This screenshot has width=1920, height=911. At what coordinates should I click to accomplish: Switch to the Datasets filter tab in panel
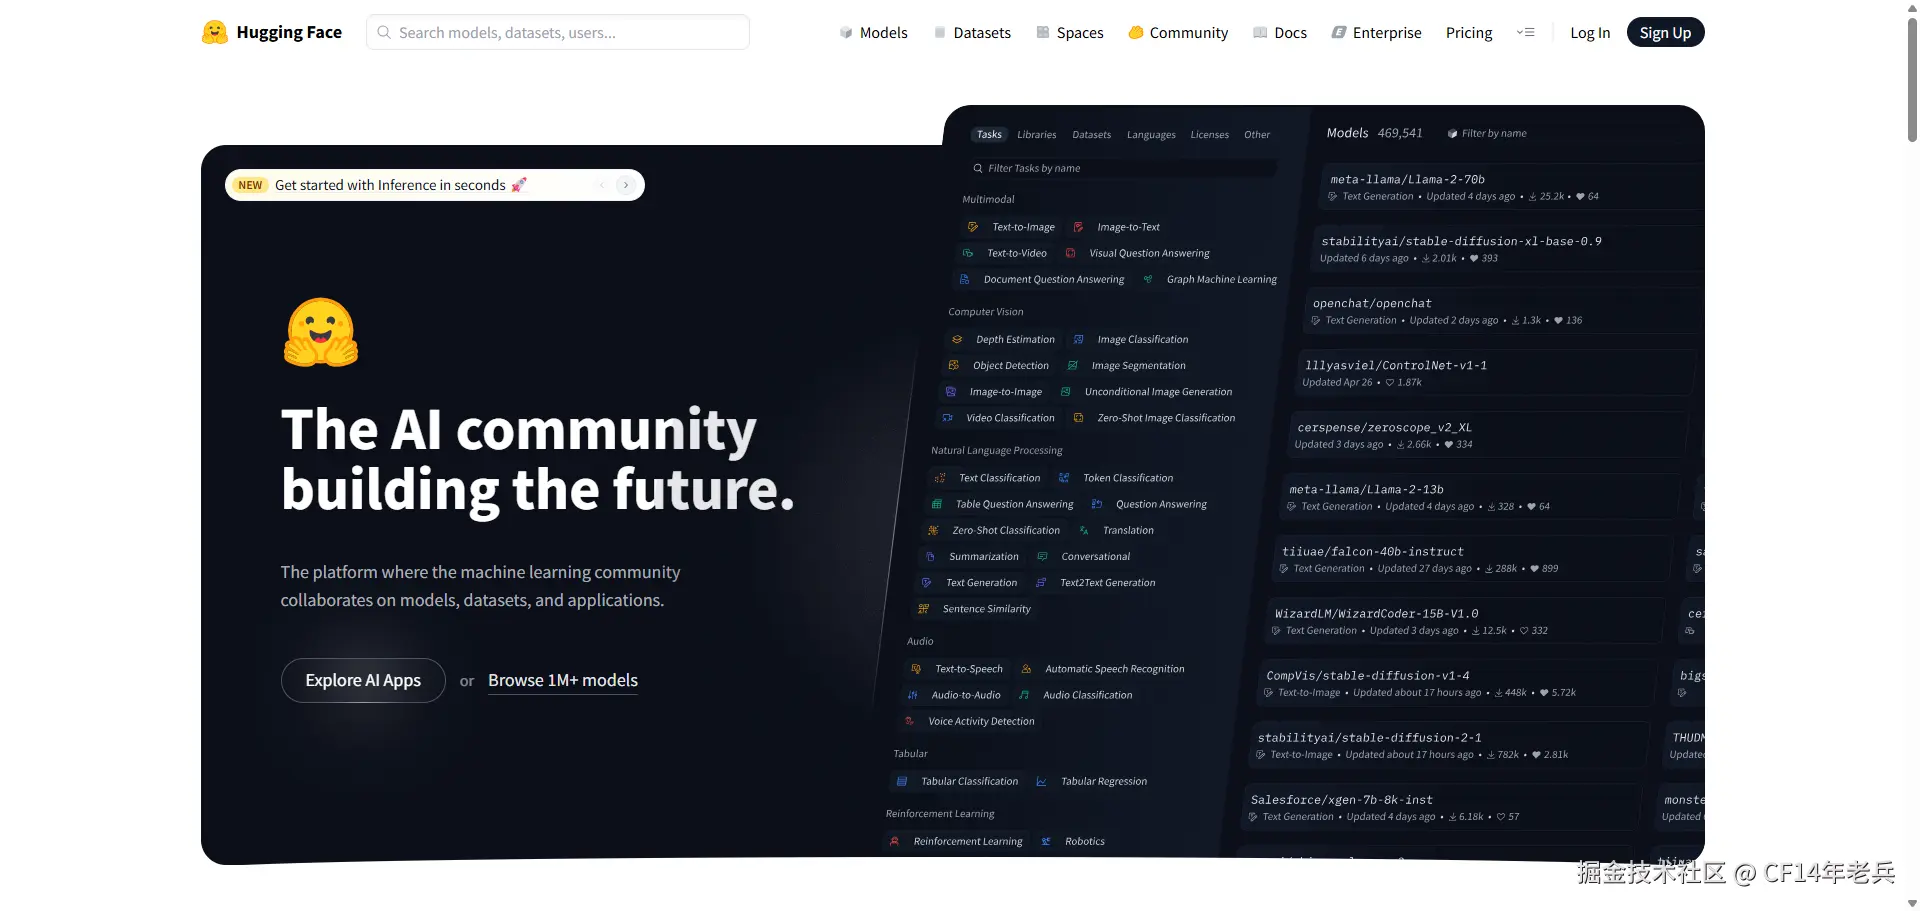(x=1092, y=135)
